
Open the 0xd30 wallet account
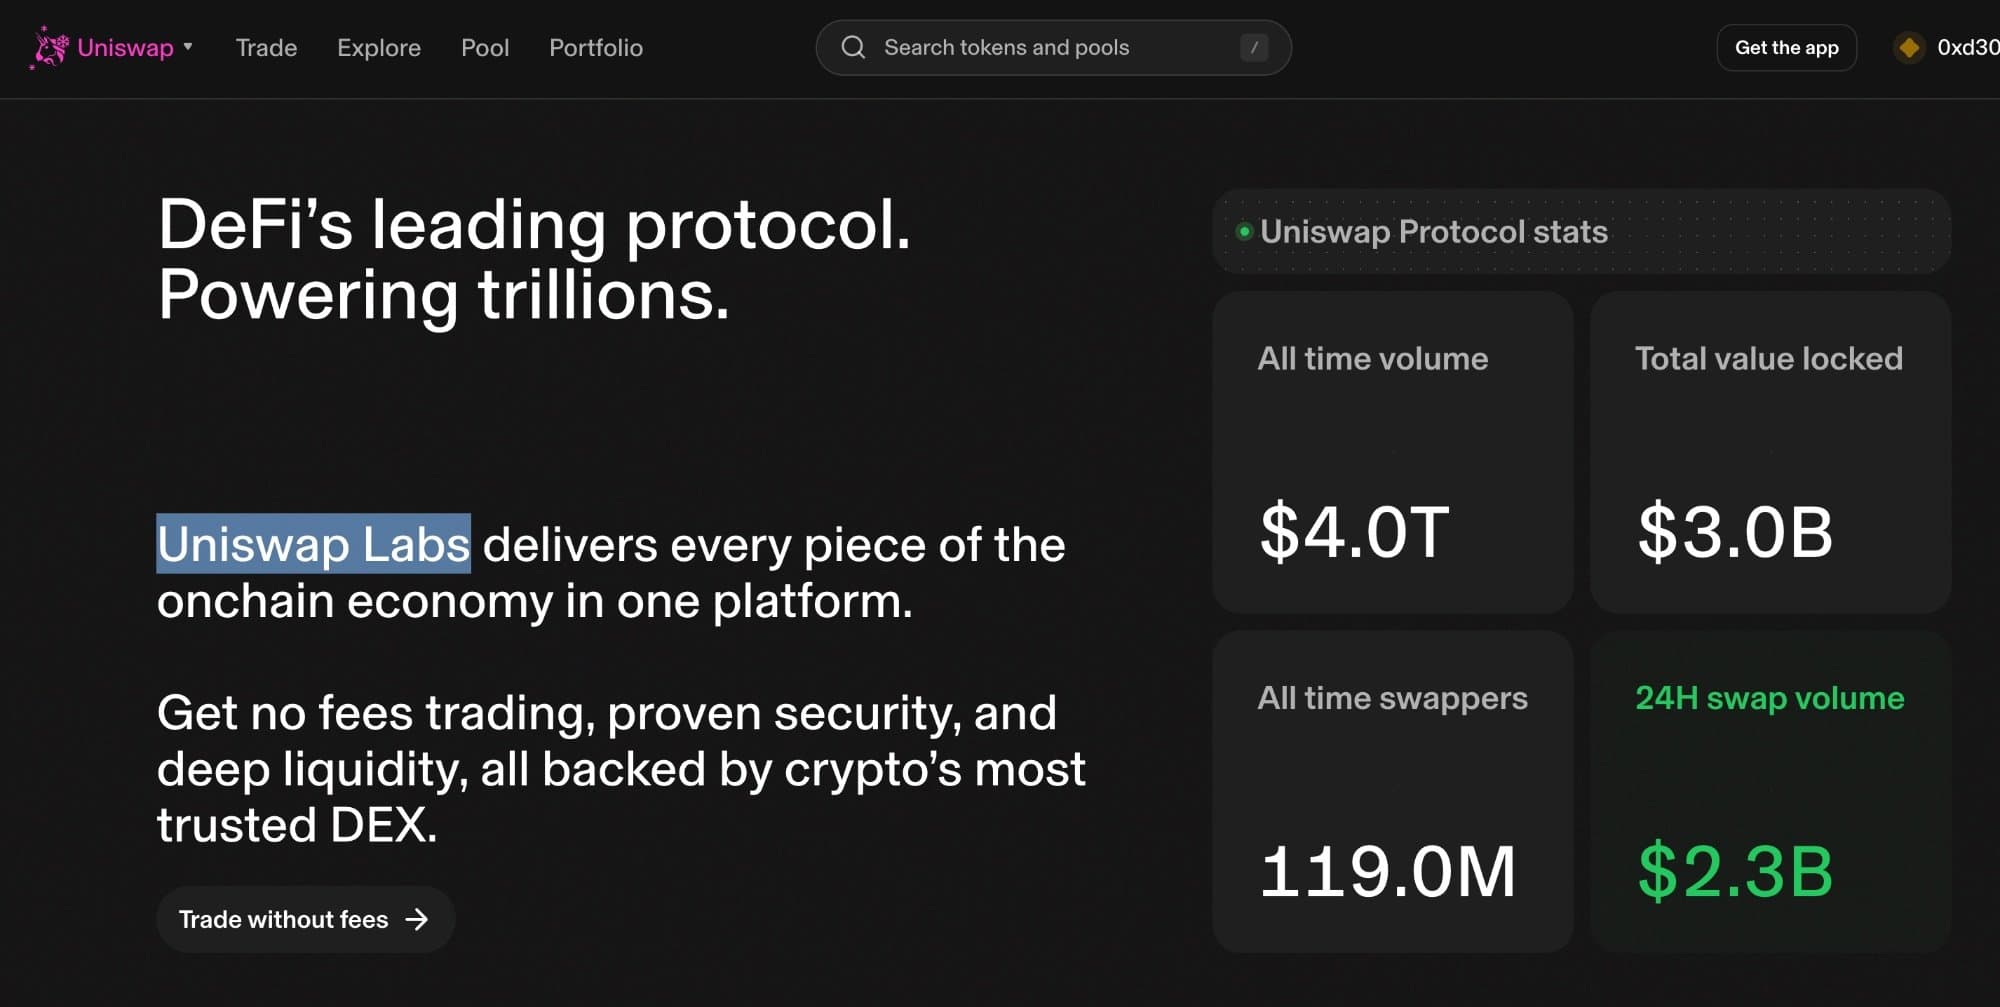(x=1967, y=48)
